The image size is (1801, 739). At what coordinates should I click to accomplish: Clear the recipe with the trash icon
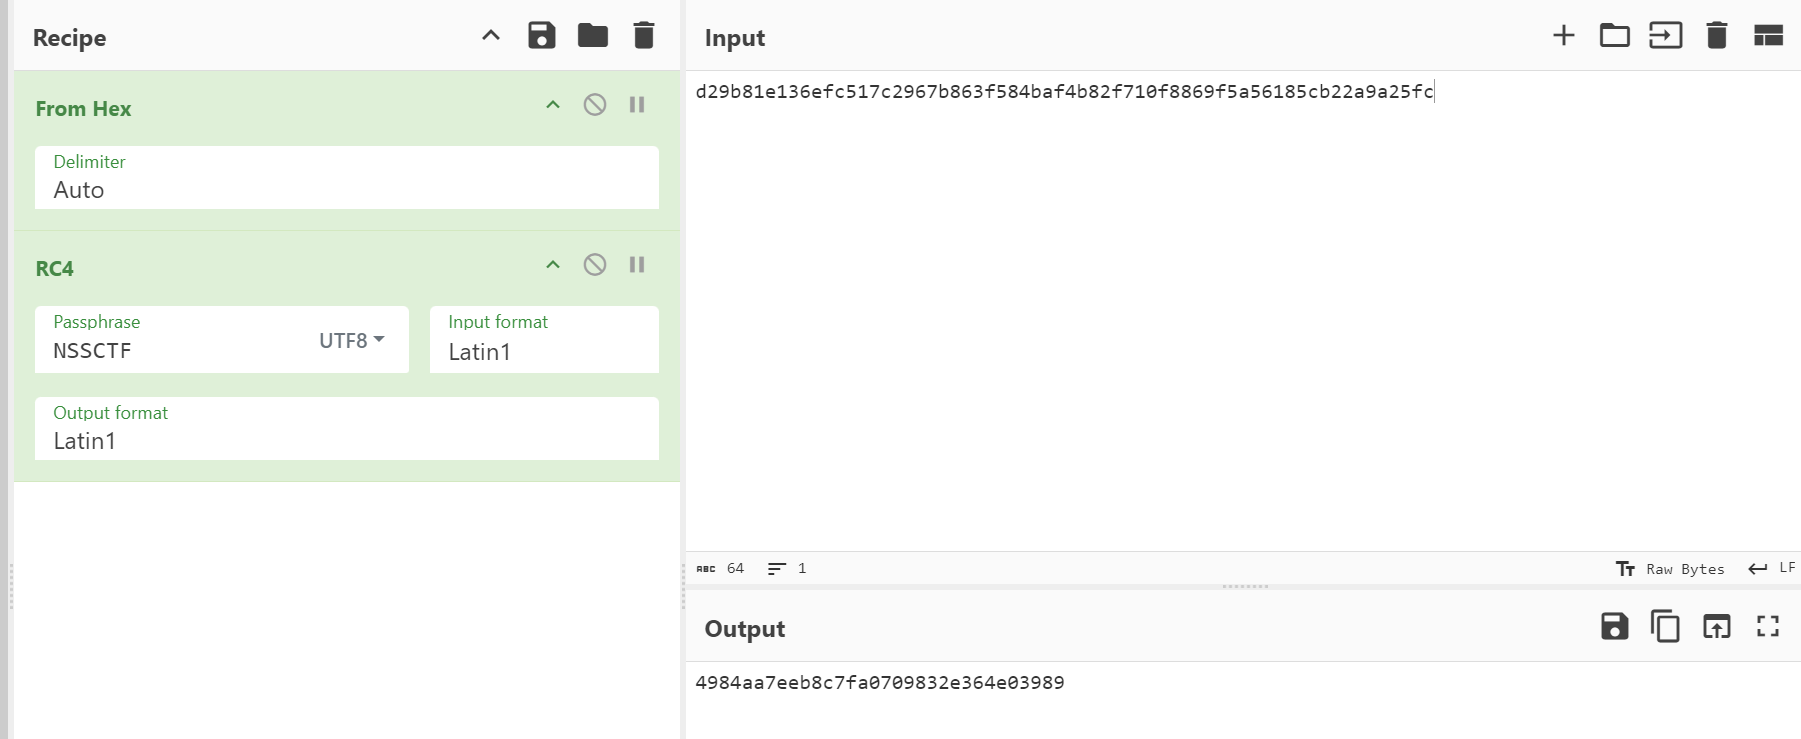point(644,36)
